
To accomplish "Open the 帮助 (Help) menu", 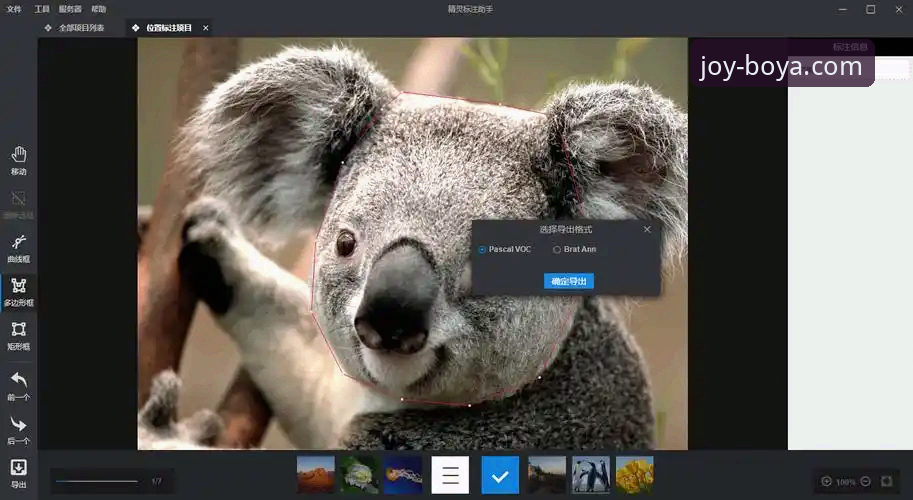I will (98, 9).
